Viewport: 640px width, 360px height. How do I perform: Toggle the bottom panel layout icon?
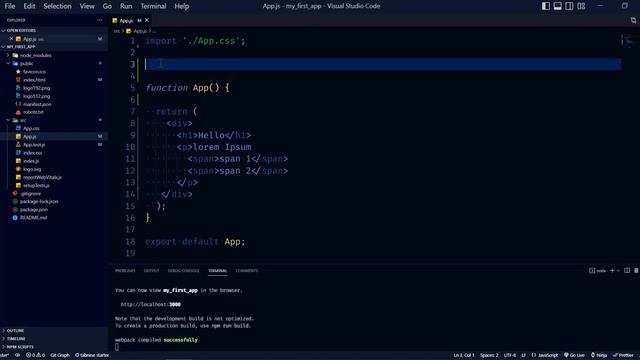[558, 6]
